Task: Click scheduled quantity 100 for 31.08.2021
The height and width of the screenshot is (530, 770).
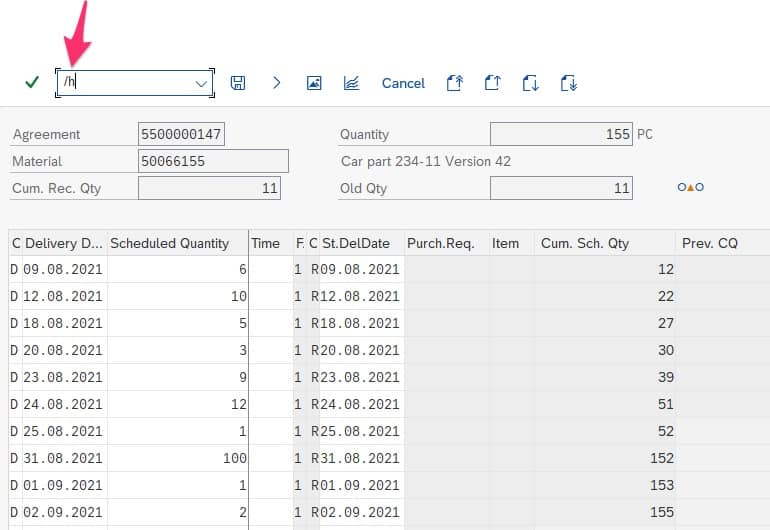Action: [177, 458]
